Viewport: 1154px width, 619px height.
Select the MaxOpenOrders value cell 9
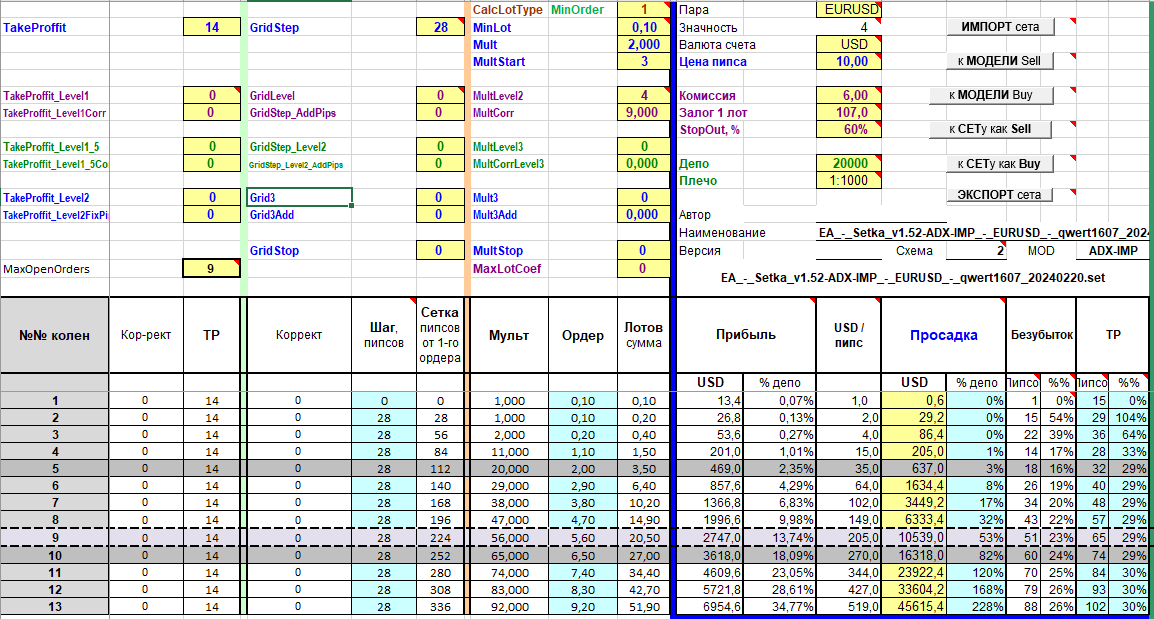click(x=211, y=269)
